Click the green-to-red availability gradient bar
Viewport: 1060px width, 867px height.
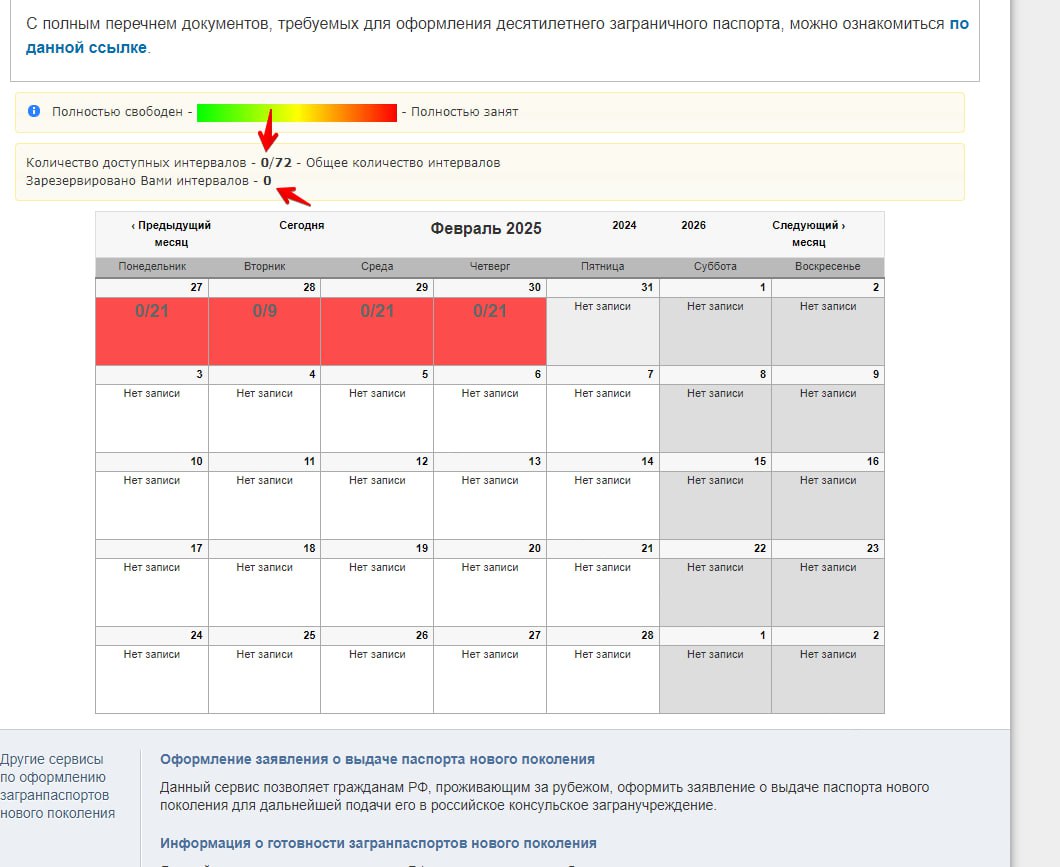click(x=297, y=112)
